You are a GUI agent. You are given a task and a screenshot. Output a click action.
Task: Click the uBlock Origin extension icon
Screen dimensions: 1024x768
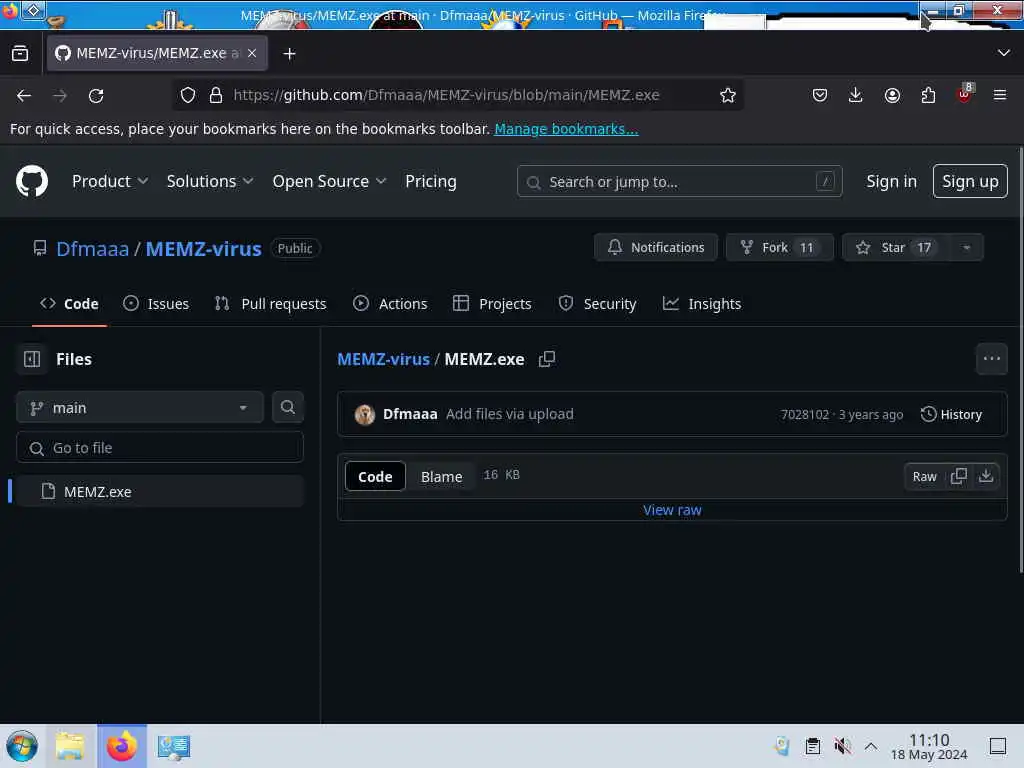965,94
